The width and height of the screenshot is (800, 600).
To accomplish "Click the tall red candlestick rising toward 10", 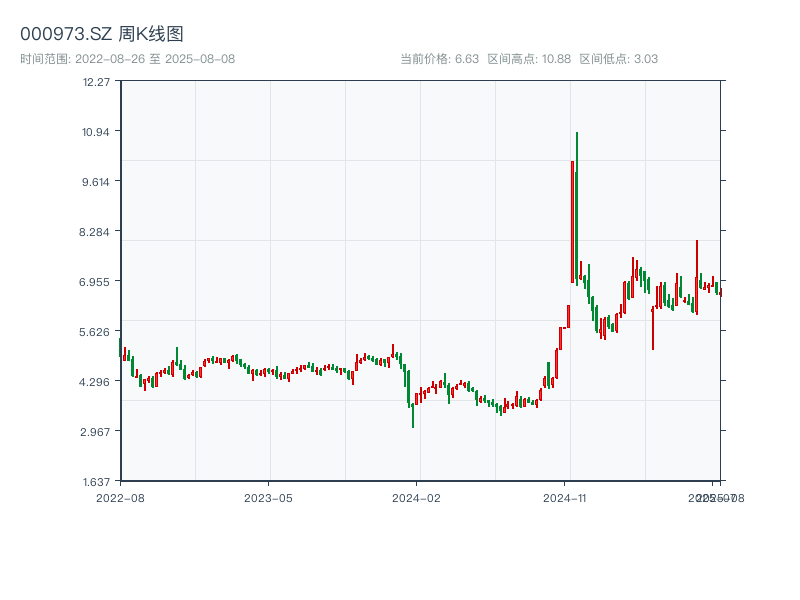I will click(572, 222).
